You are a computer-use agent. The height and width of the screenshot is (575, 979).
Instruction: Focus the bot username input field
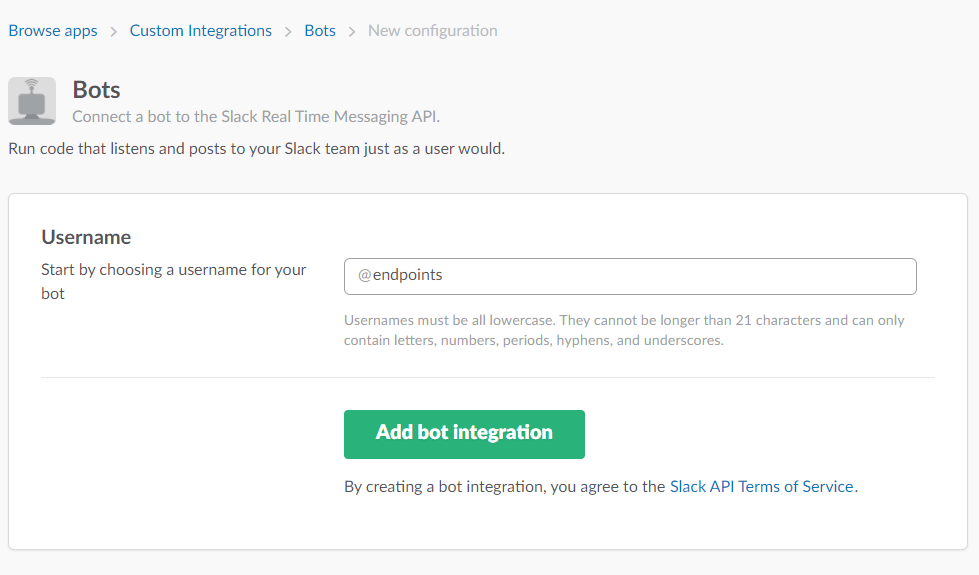pos(630,276)
